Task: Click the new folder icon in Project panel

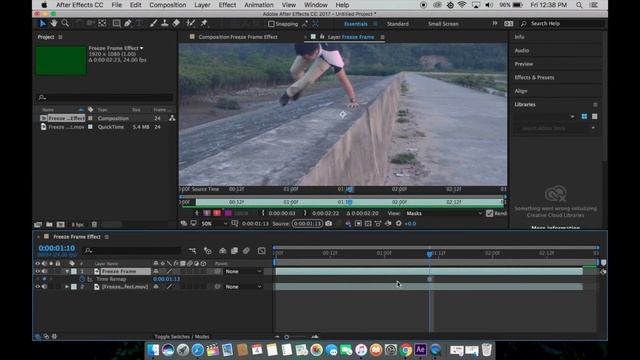Action: 49,224
